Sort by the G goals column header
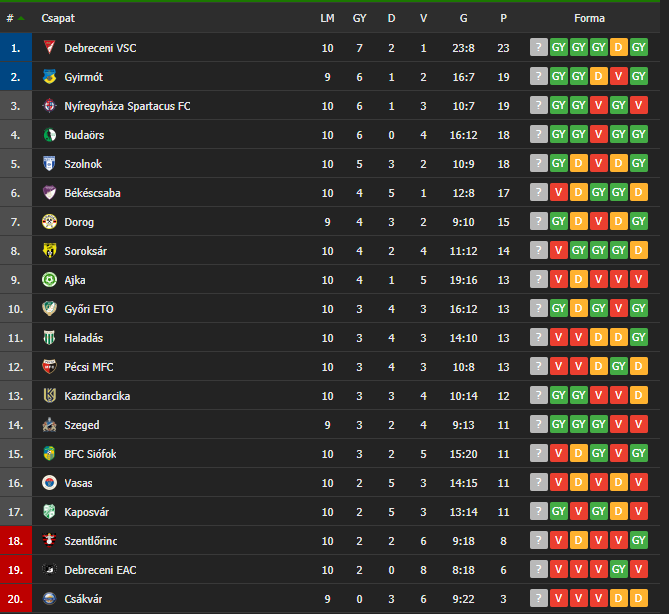The image size is (669, 614). point(463,18)
